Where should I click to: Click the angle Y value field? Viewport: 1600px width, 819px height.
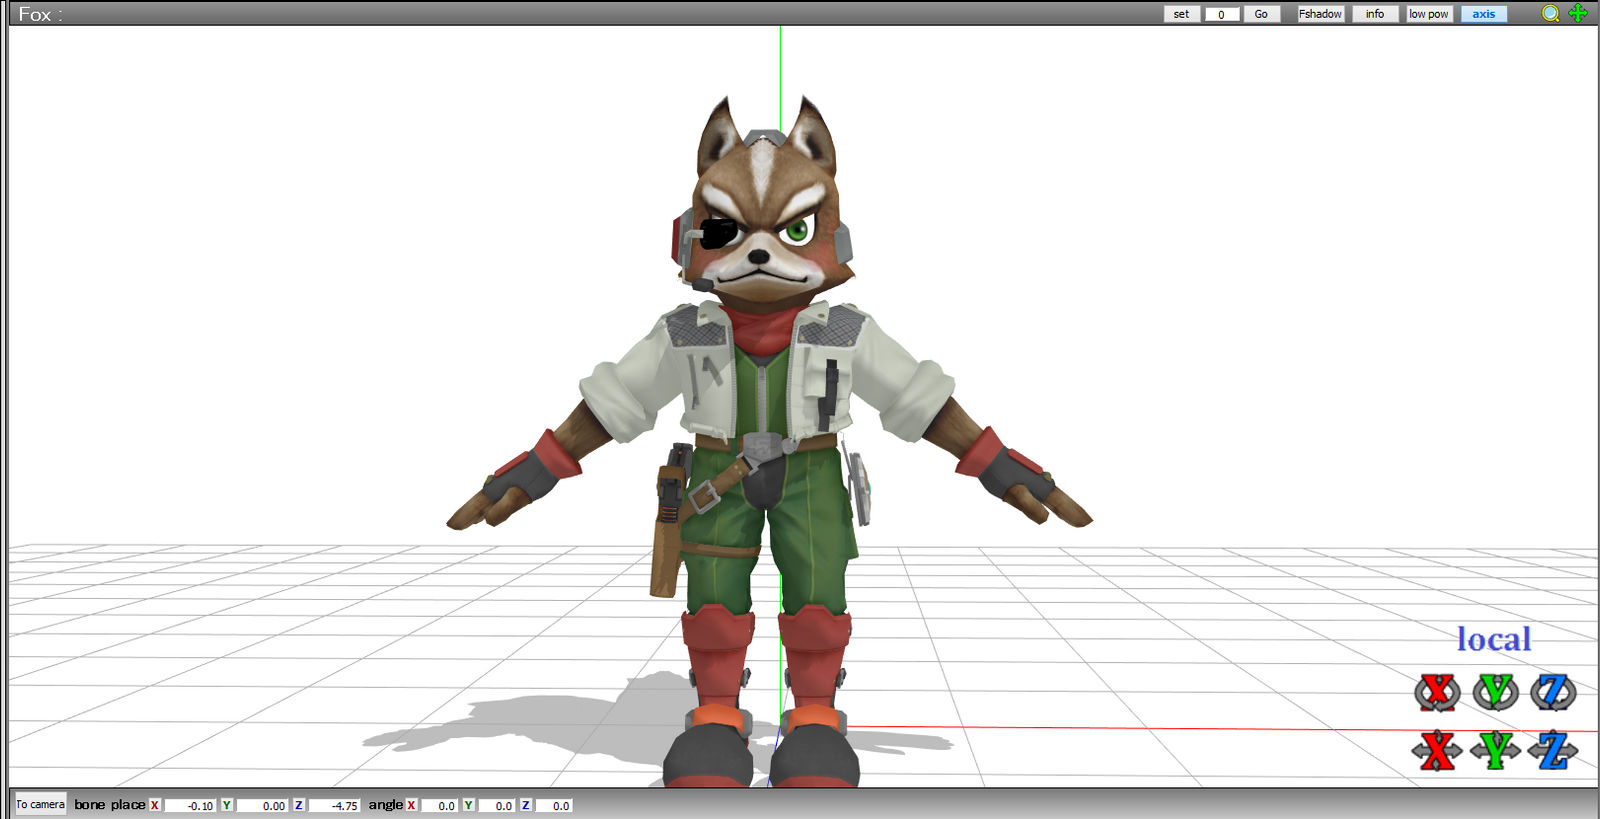click(x=496, y=805)
